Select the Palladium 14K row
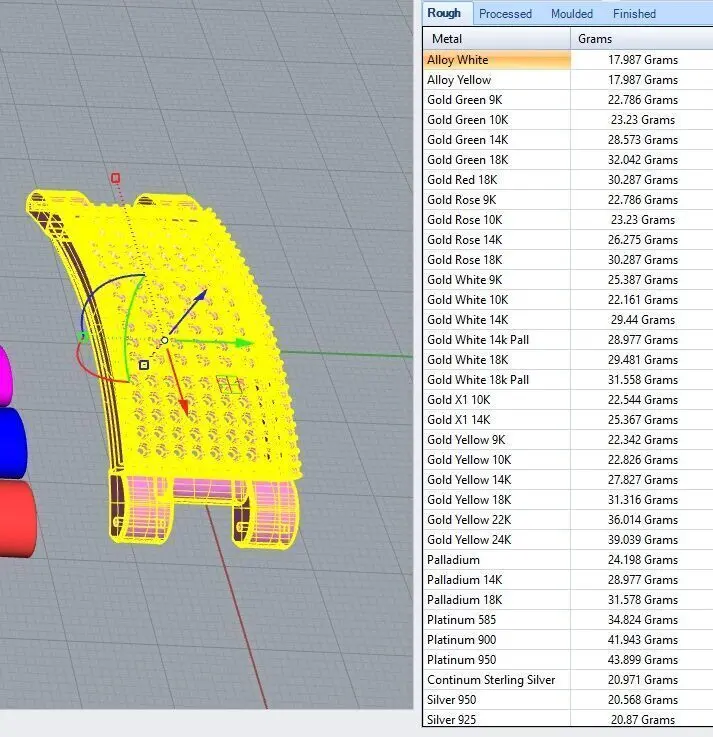Screen dimensions: 713x737 568,579
